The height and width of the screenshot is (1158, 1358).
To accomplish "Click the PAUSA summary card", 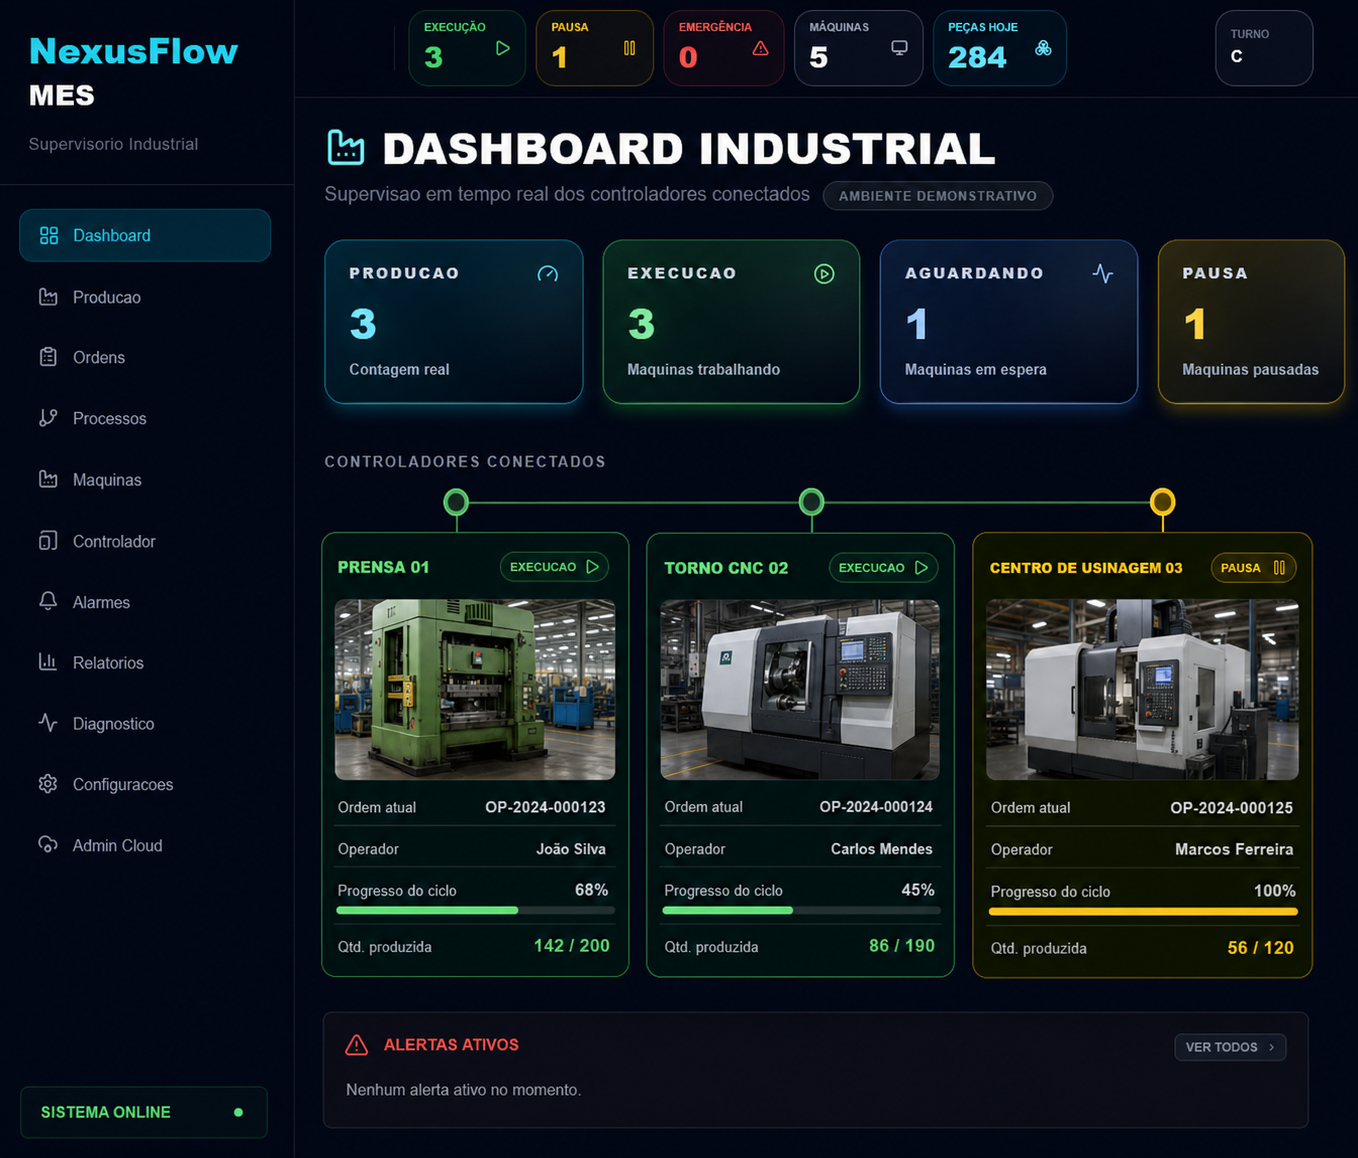I will [x=1251, y=322].
